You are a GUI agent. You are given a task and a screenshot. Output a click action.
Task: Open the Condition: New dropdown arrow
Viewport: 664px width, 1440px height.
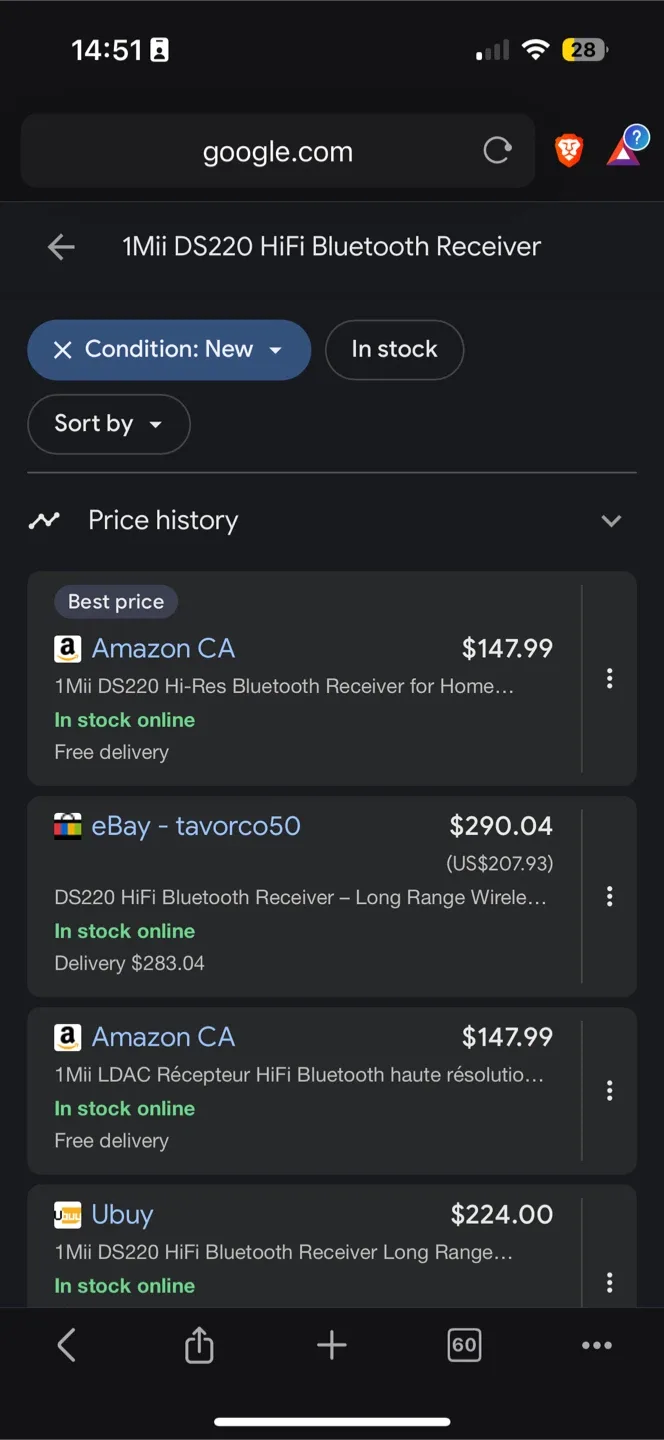click(x=276, y=350)
